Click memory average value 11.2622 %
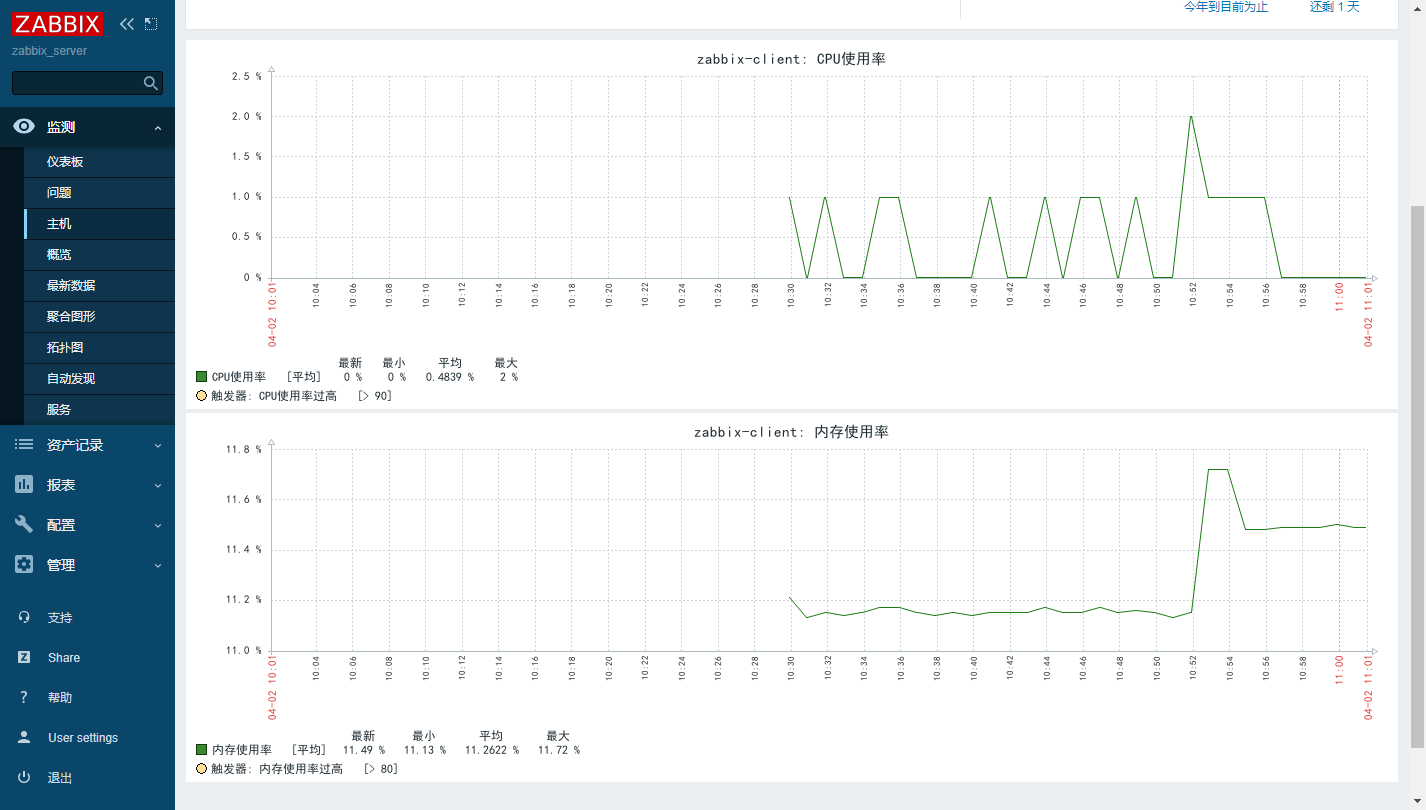 491,750
